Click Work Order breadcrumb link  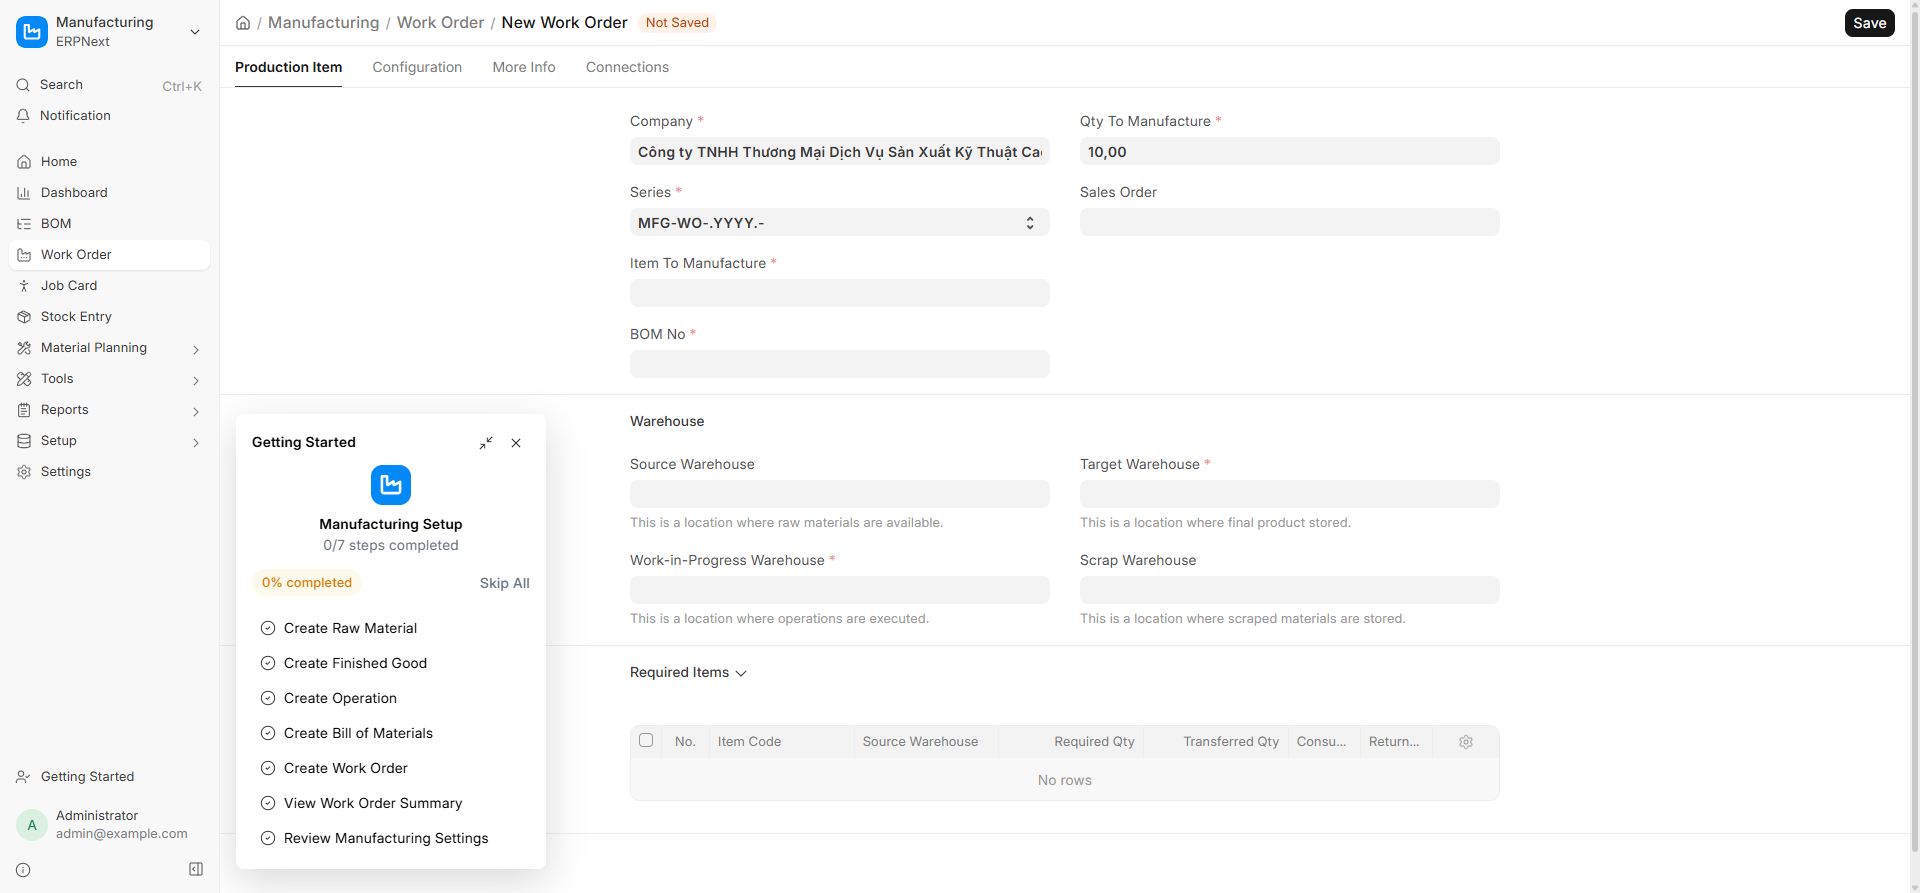coord(440,23)
